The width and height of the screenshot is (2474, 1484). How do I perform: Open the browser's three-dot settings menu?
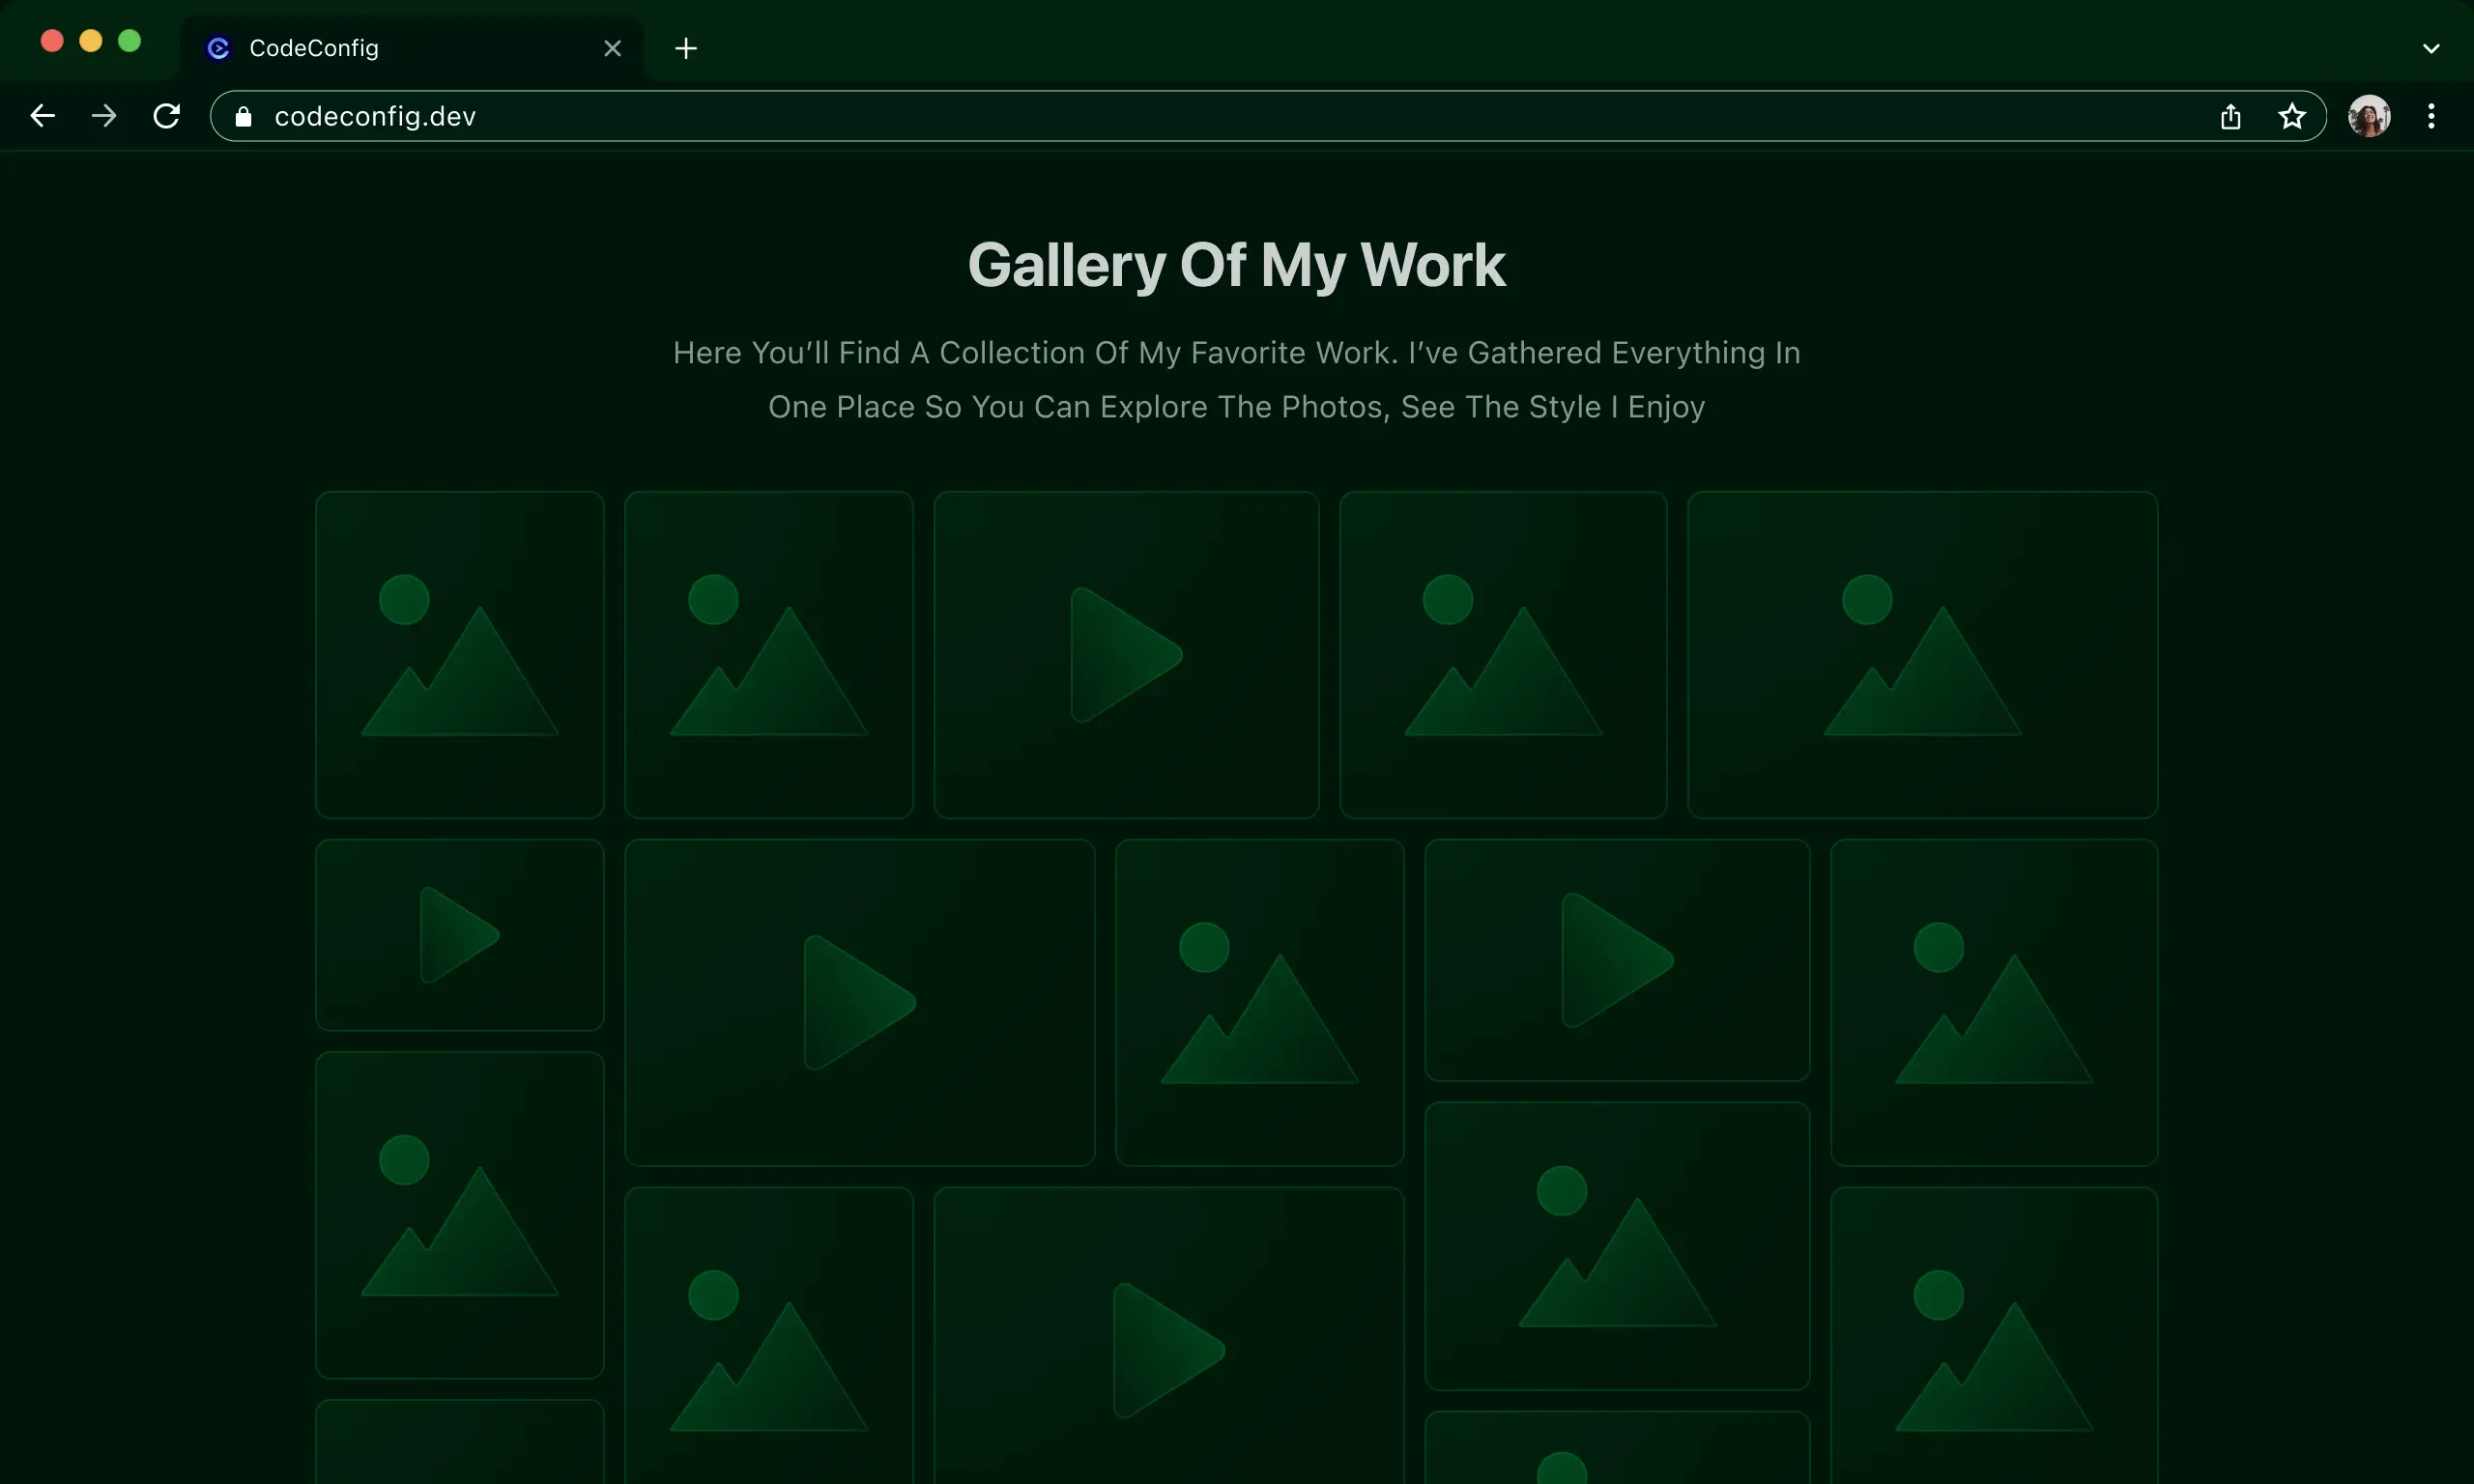click(x=2431, y=116)
